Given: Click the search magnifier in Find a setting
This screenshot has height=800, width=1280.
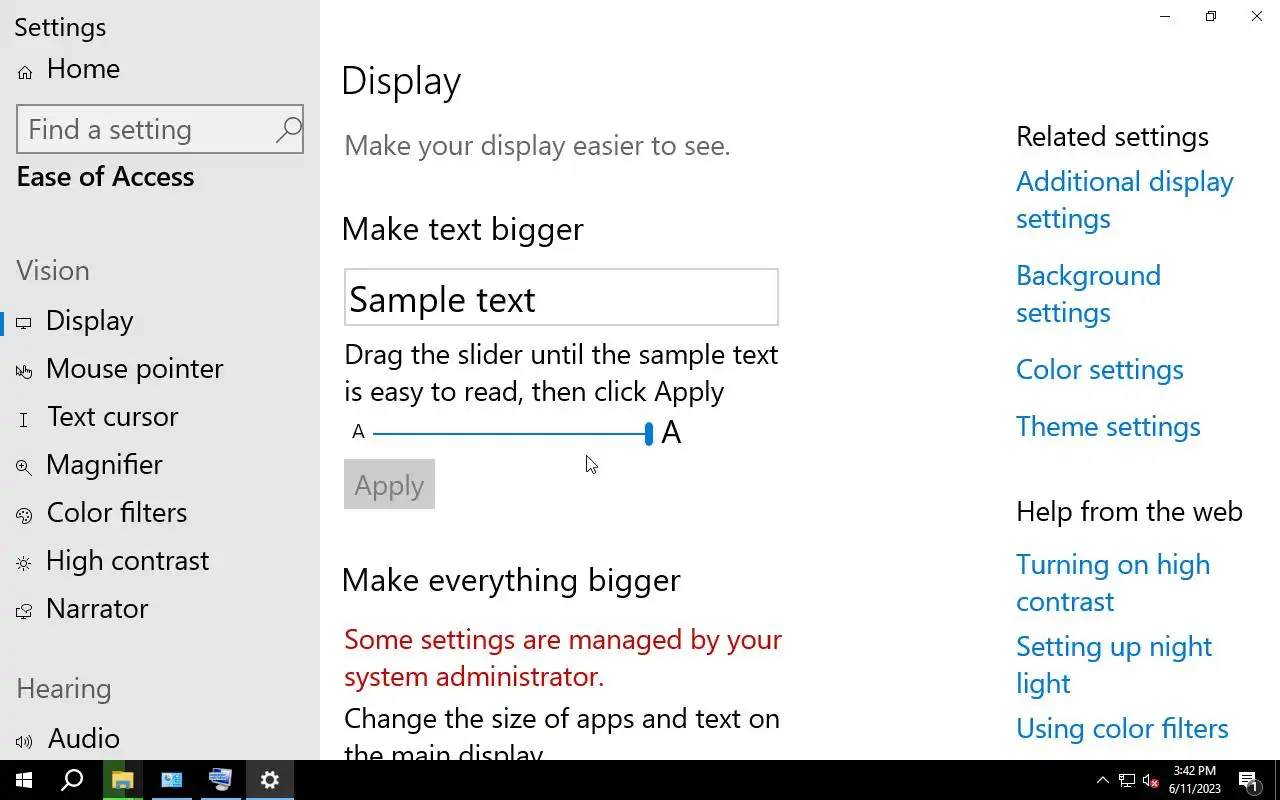Looking at the screenshot, I should click(x=288, y=130).
